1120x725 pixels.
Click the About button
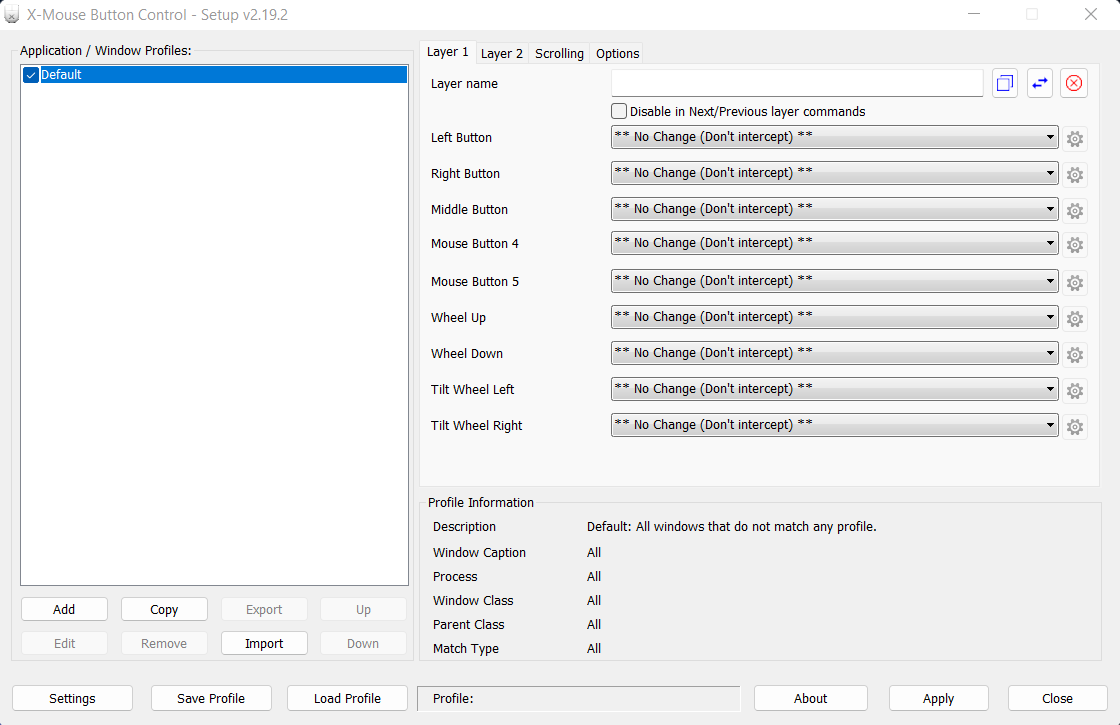pos(811,699)
